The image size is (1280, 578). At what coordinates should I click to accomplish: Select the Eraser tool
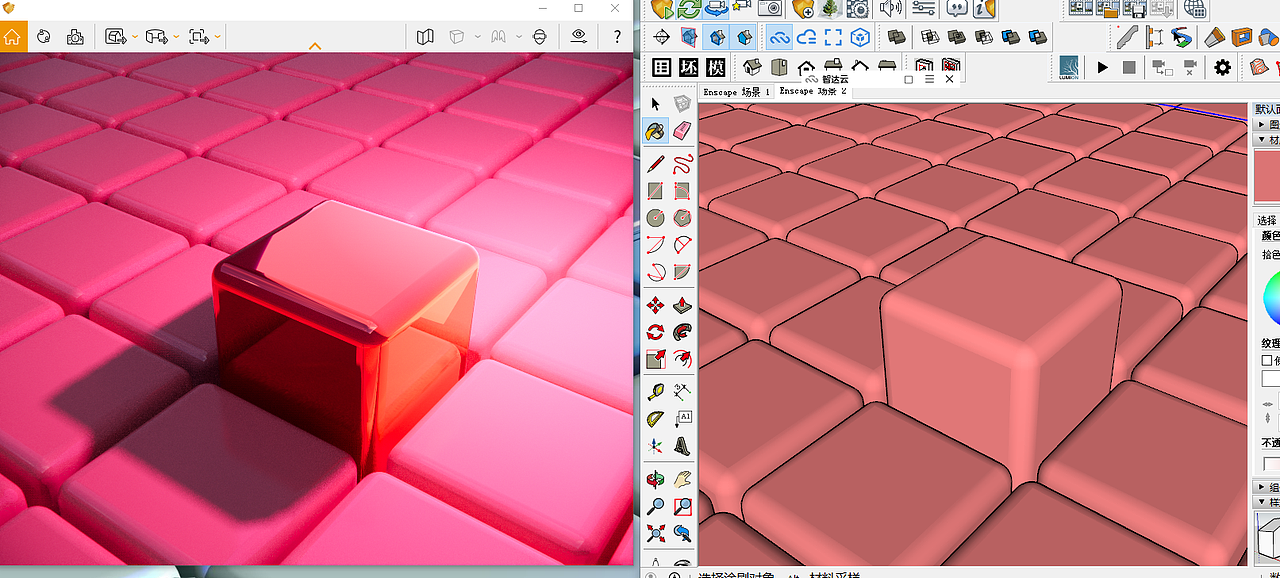pyautogui.click(x=683, y=131)
